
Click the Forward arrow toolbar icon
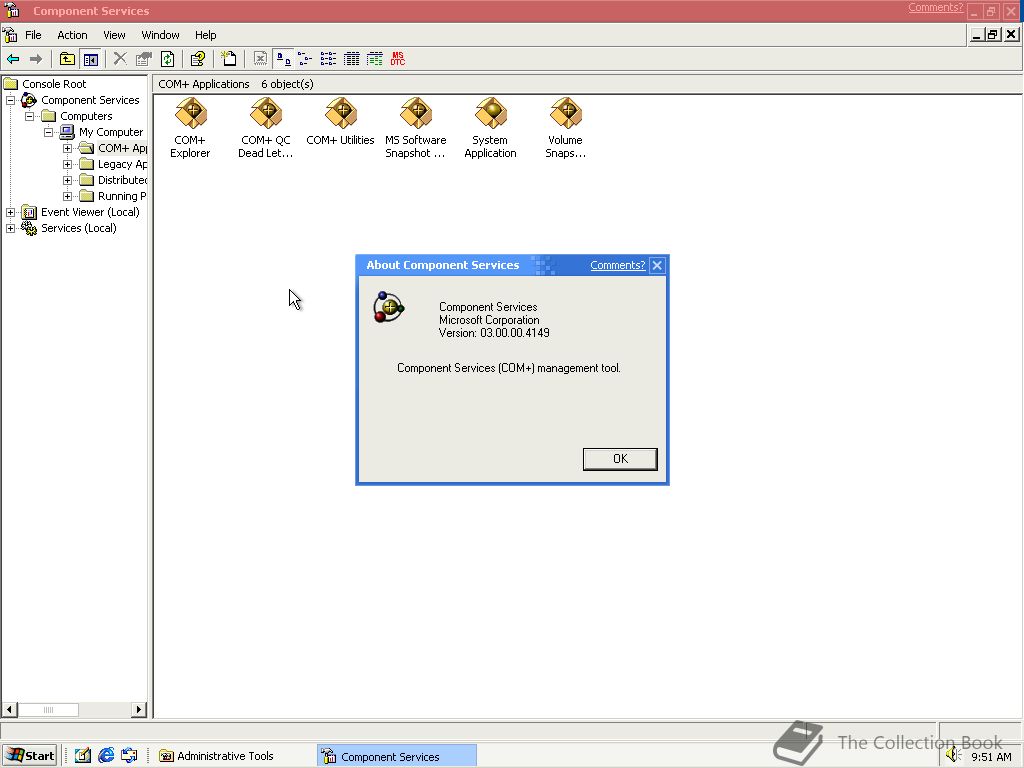pos(36,59)
